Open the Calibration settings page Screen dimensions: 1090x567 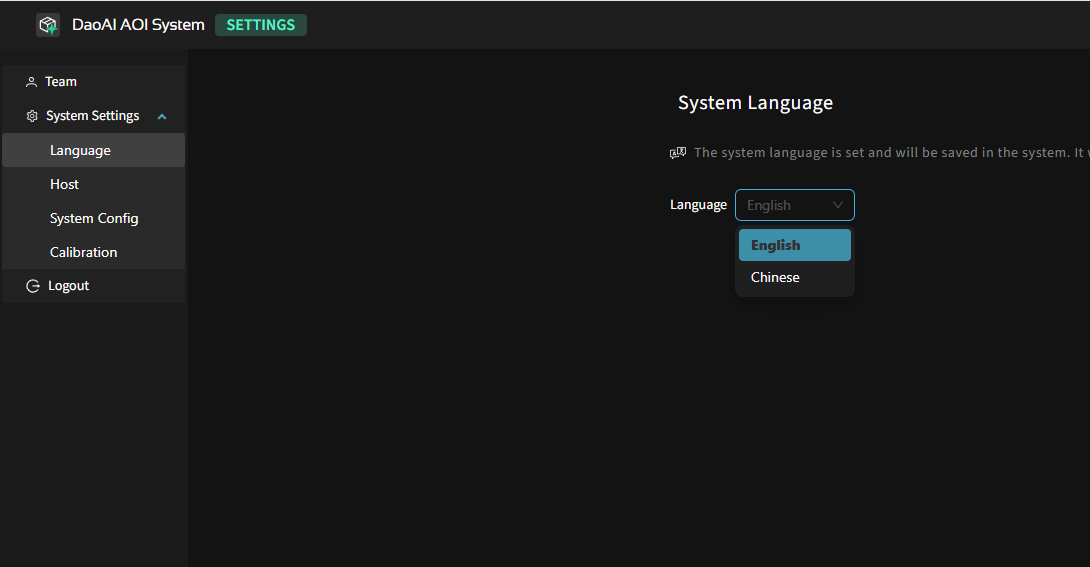tap(83, 252)
